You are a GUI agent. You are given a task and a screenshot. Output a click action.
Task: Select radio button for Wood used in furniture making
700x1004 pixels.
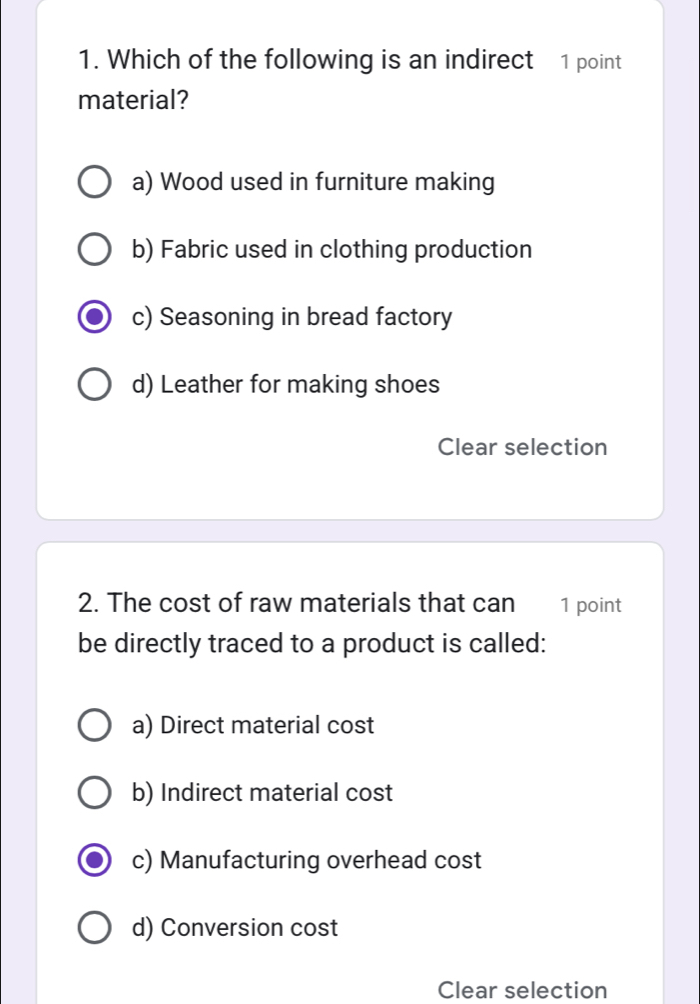95,184
